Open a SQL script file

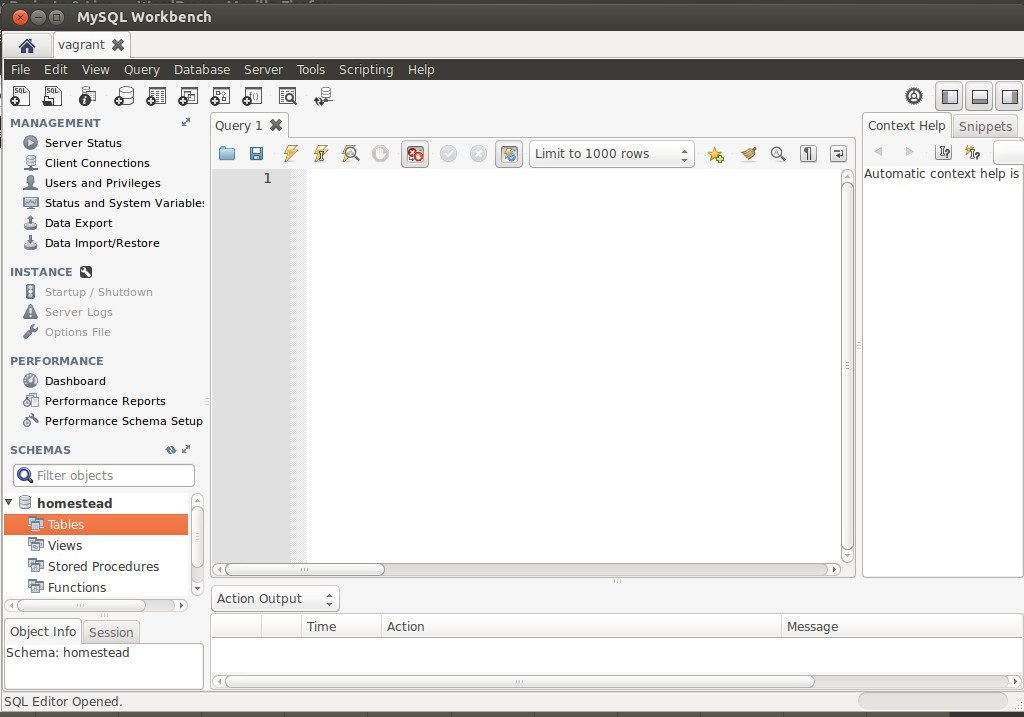[x=51, y=96]
